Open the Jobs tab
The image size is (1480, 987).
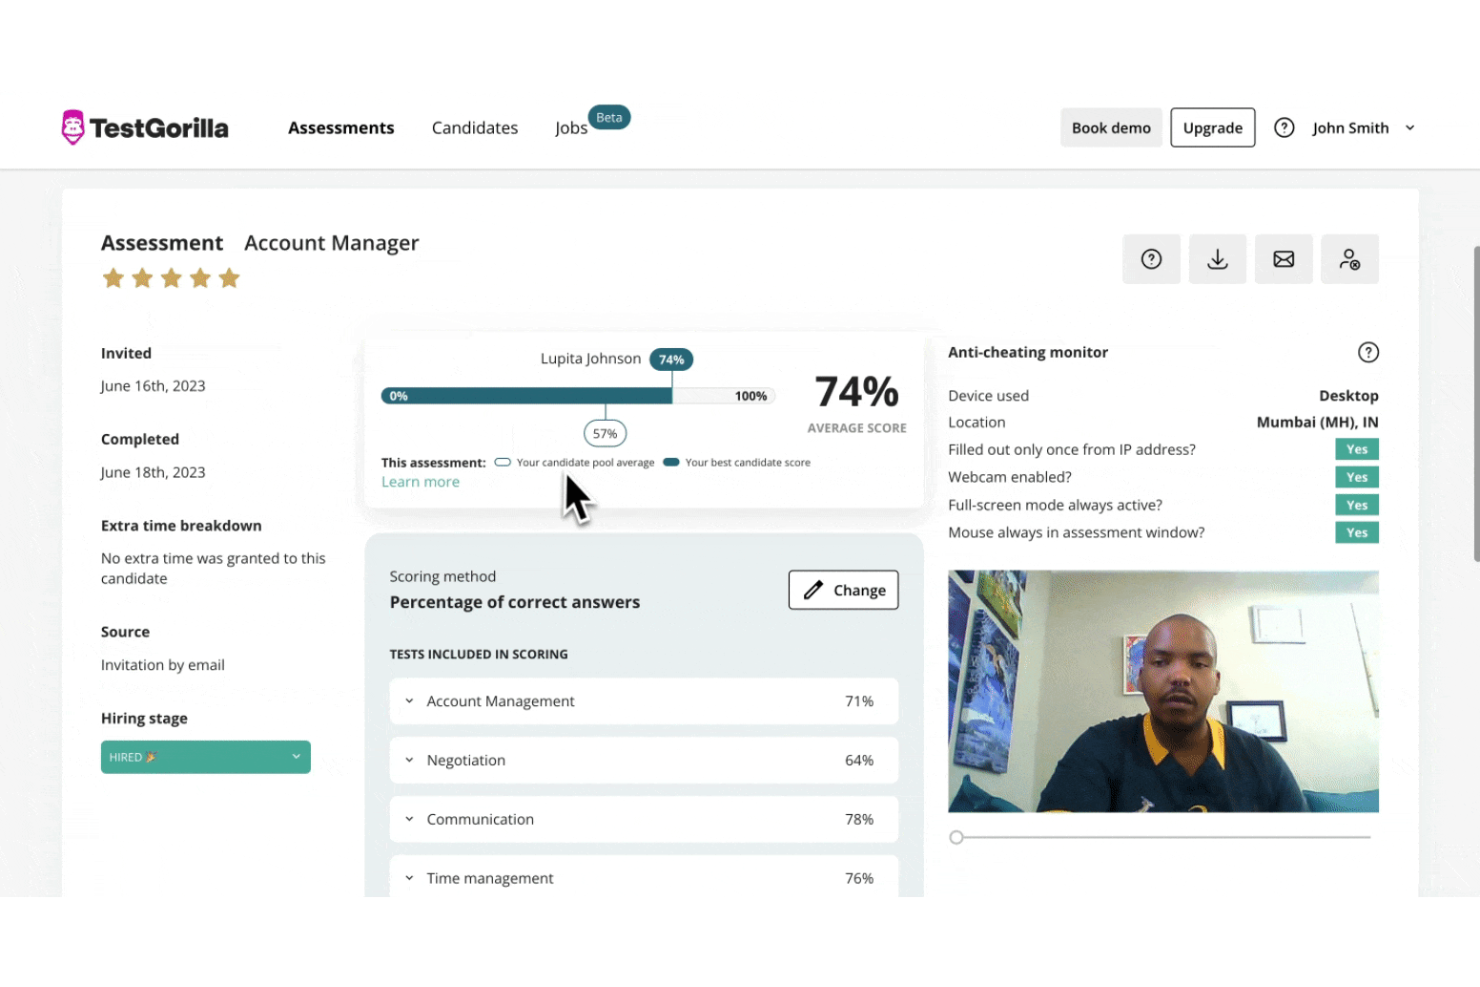click(x=571, y=128)
